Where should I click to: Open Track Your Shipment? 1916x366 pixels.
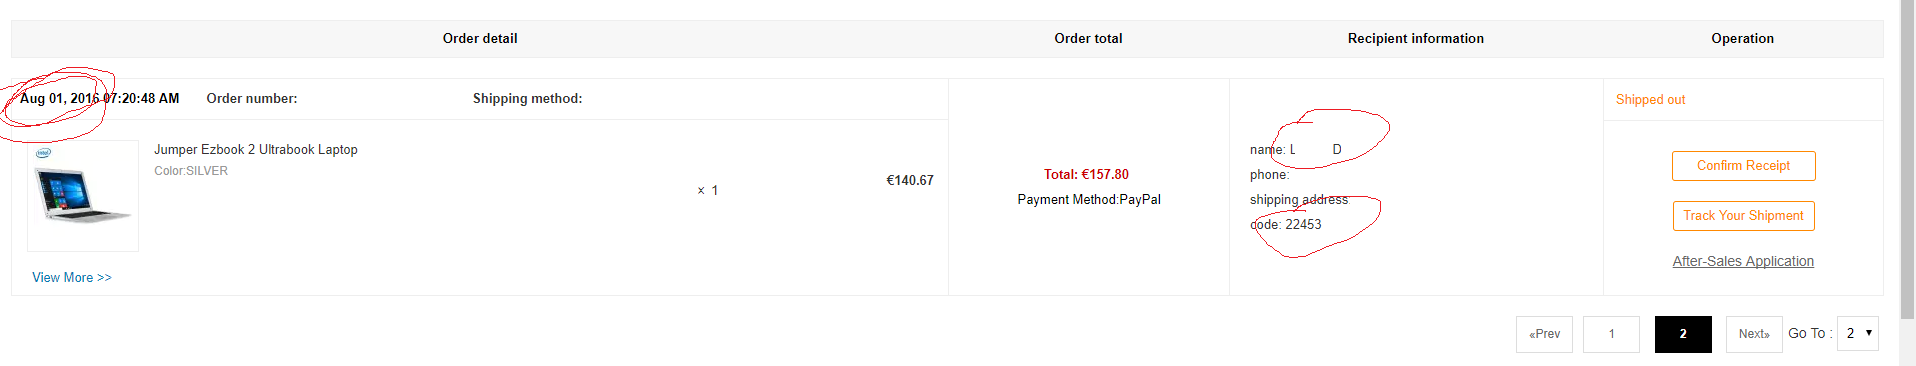pos(1743,216)
